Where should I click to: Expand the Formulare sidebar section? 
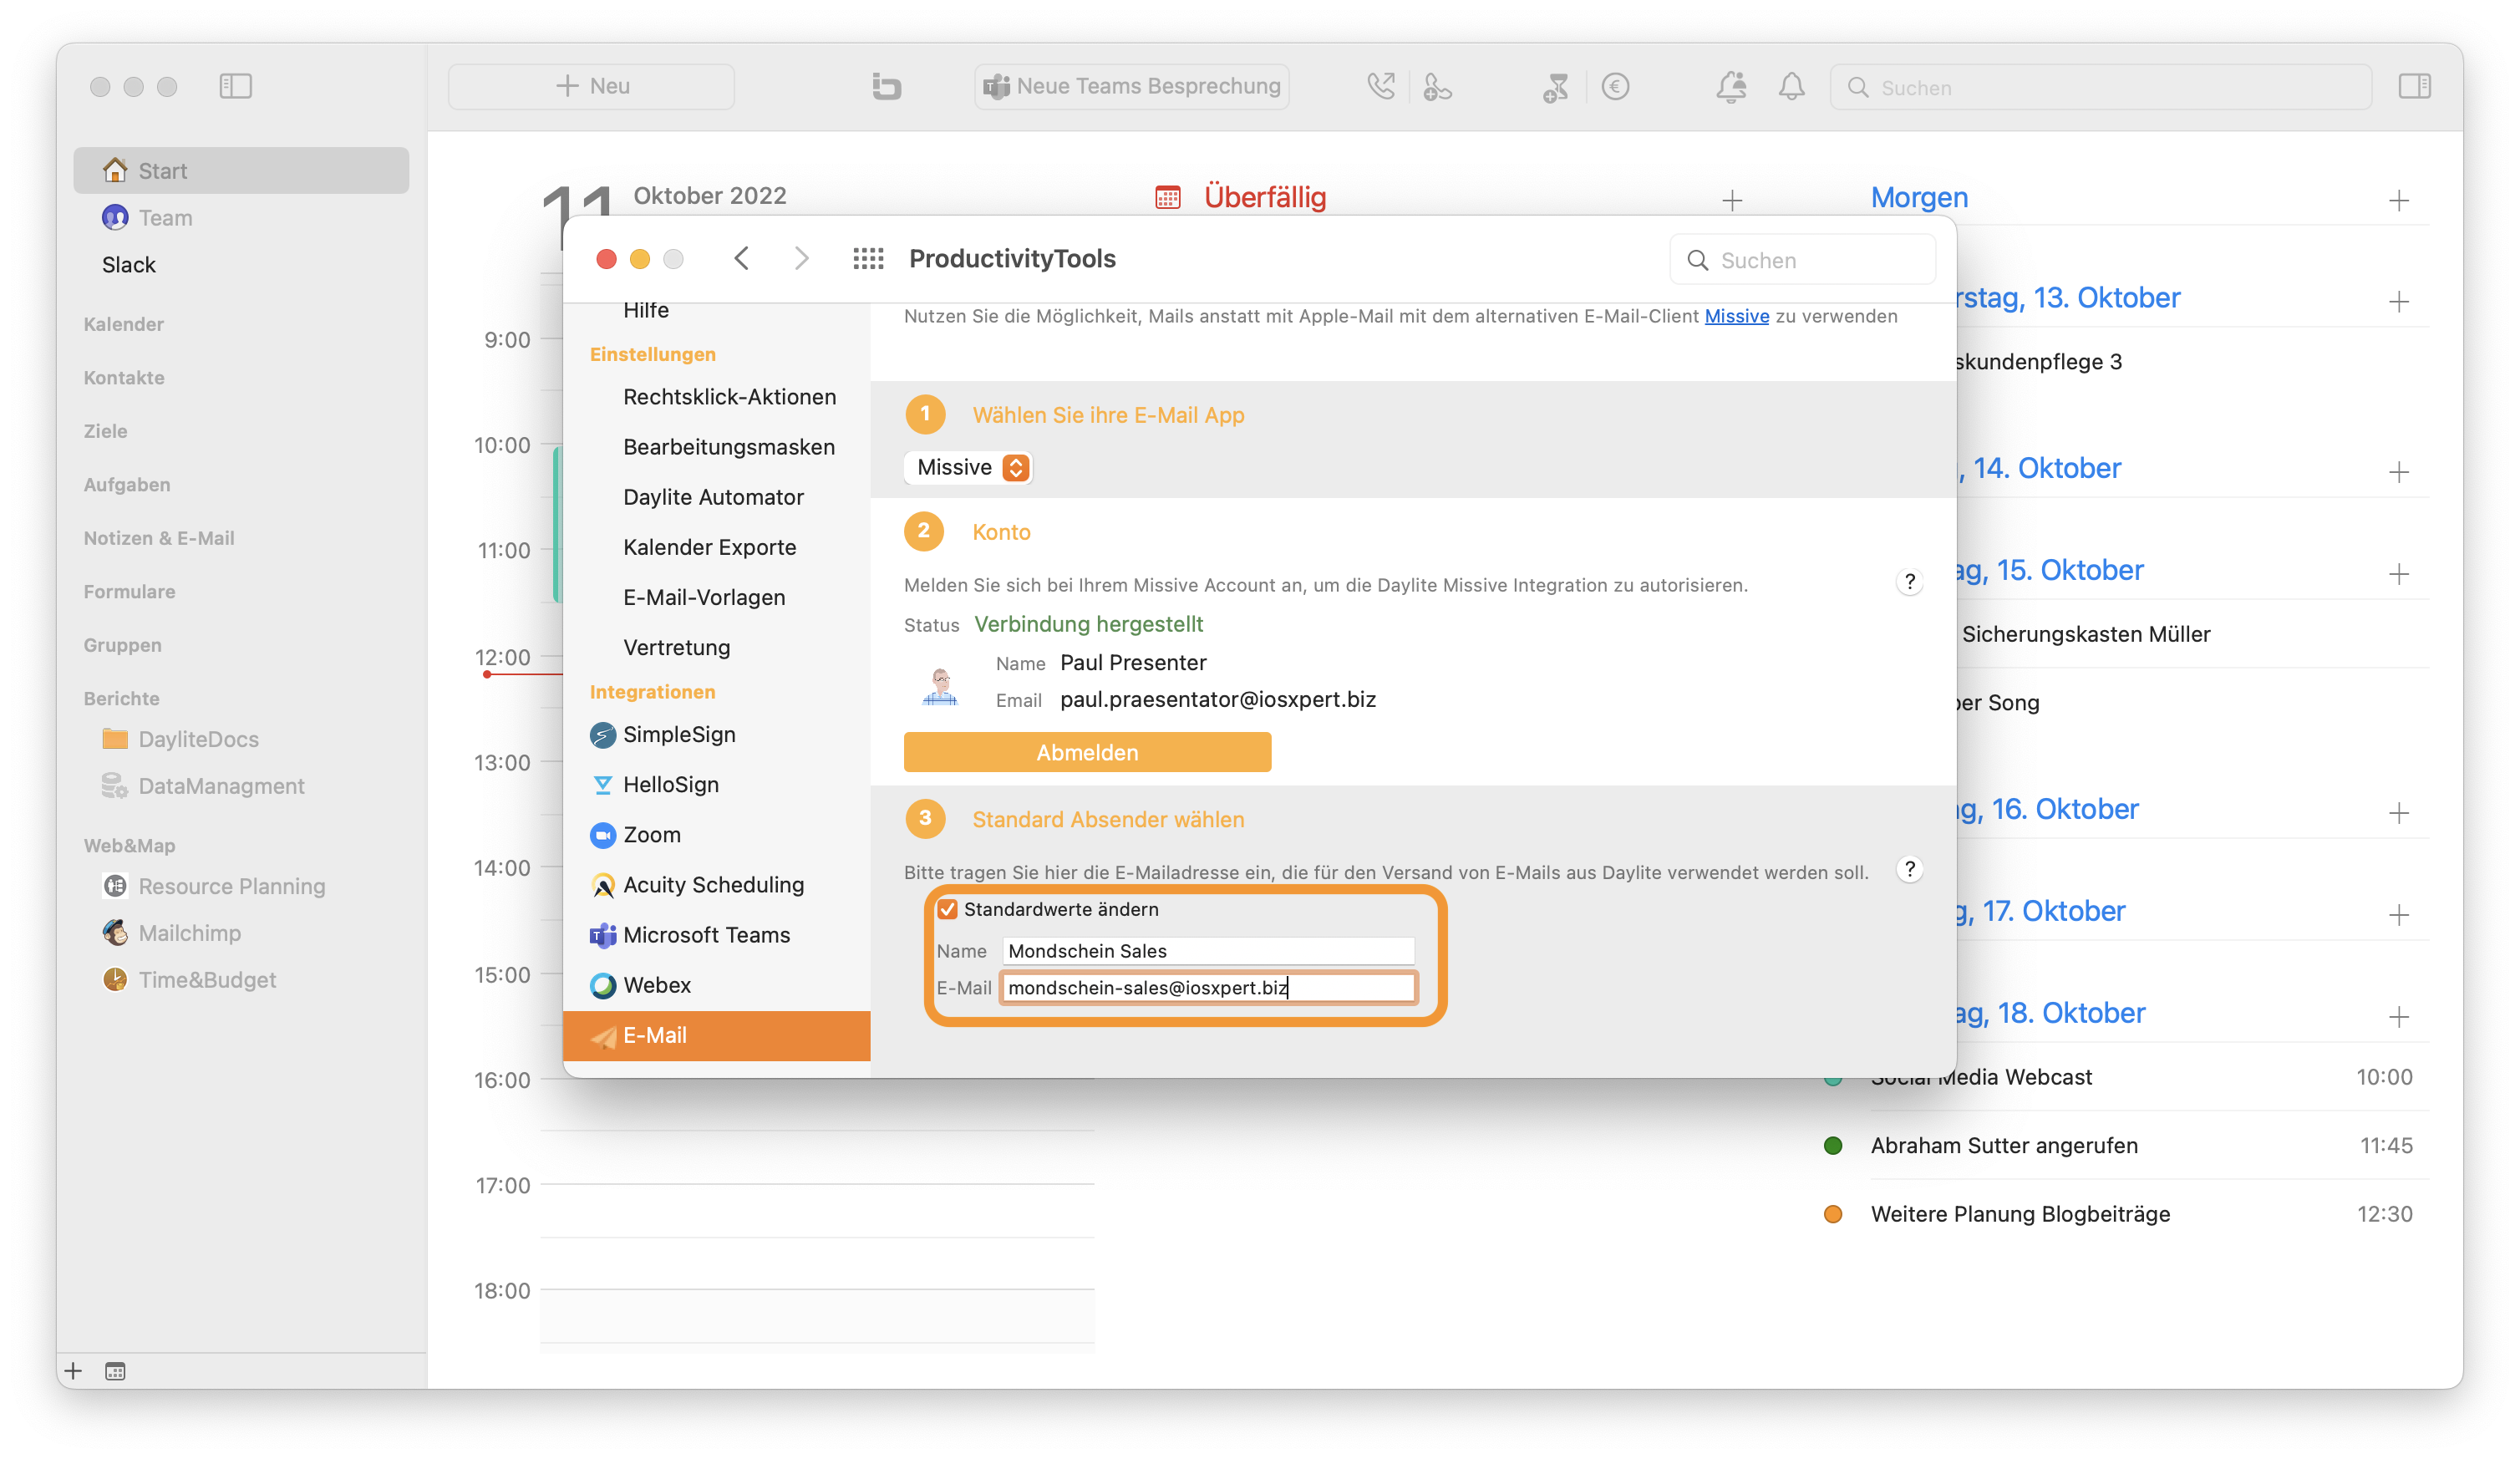tap(129, 591)
